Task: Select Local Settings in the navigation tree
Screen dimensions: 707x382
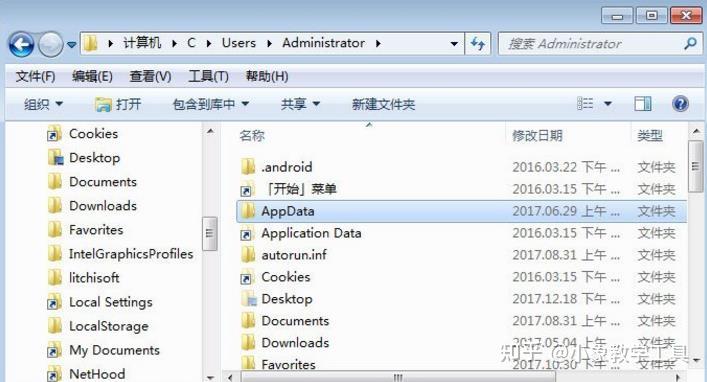Action: [110, 302]
